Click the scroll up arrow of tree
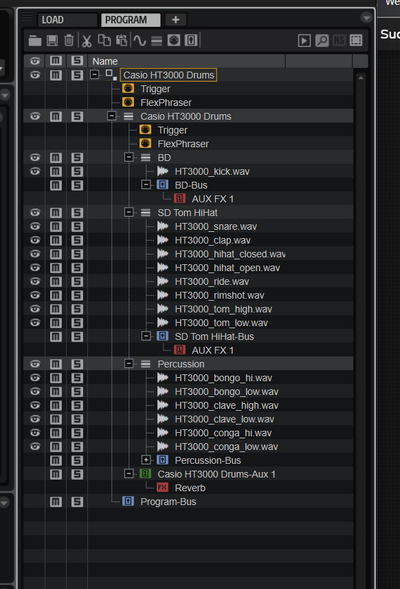 (x=361, y=78)
